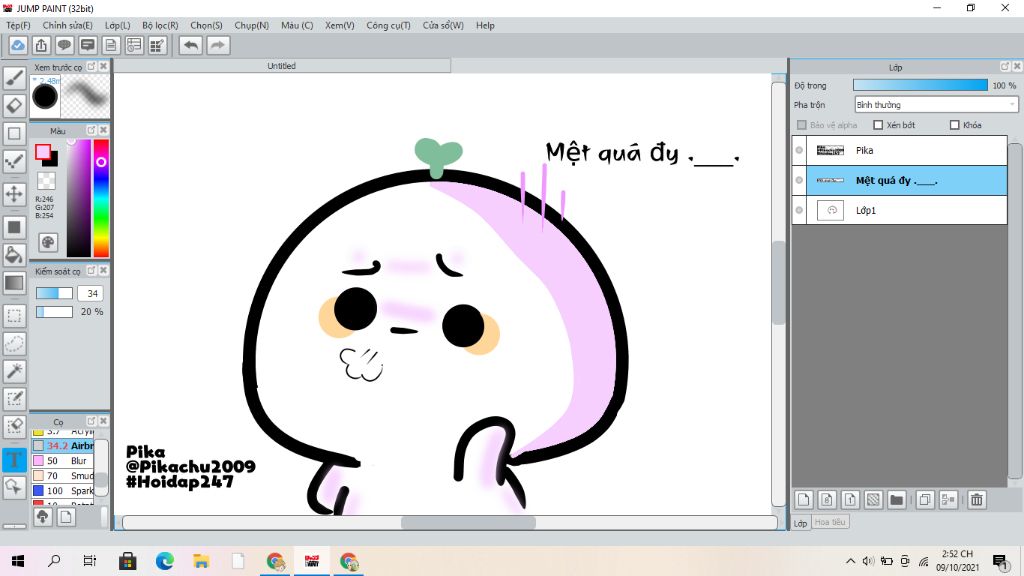Select the Untitled document tab
This screenshot has width=1024, height=576.
pos(281,66)
